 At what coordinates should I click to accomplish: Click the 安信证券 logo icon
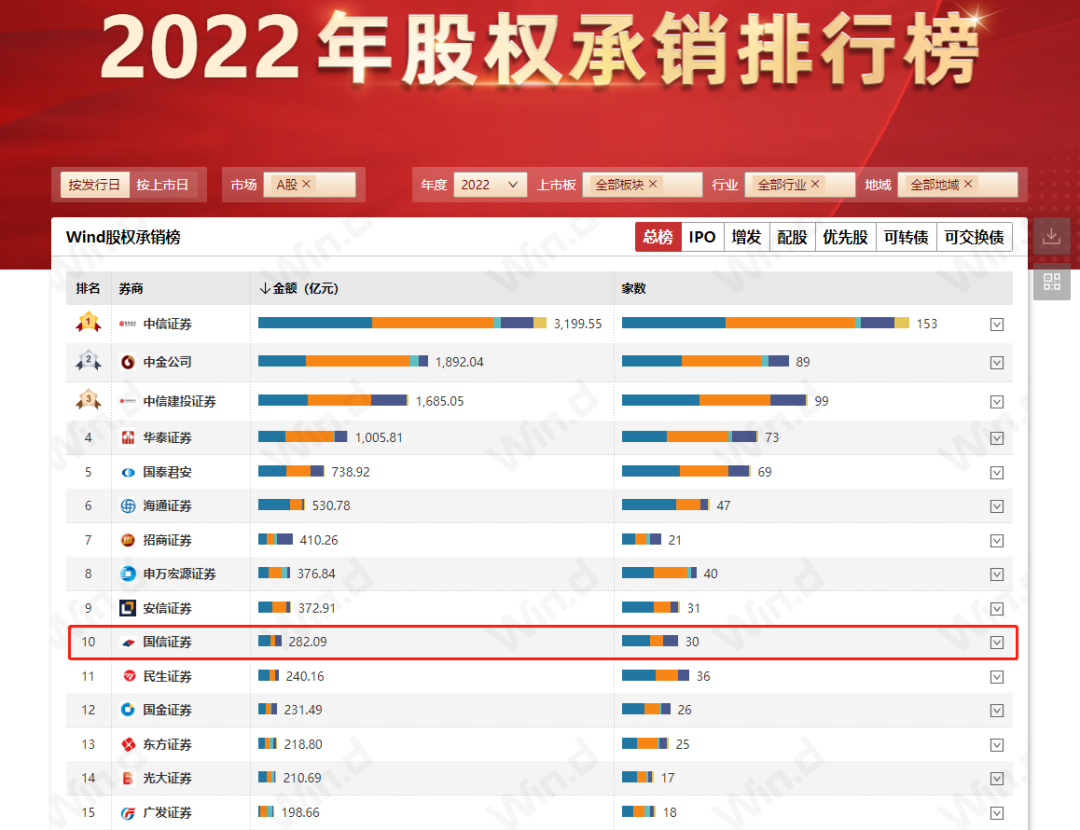click(x=127, y=608)
